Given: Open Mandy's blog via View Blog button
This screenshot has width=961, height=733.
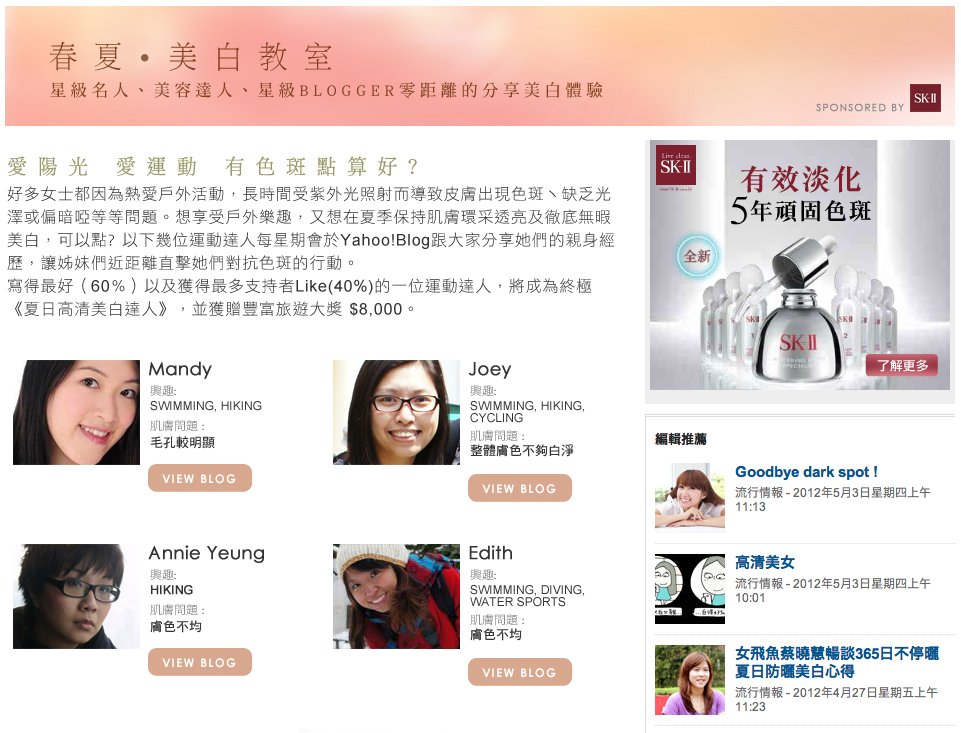Looking at the screenshot, I should [x=200, y=478].
